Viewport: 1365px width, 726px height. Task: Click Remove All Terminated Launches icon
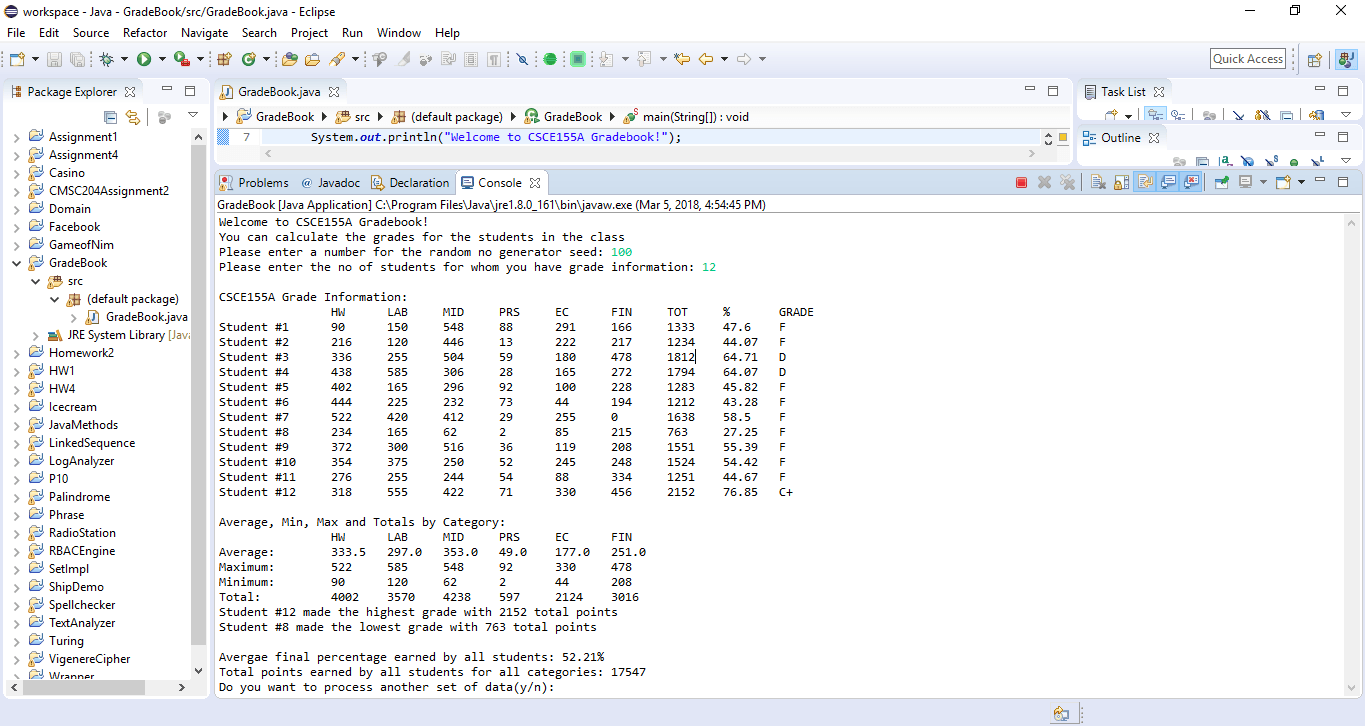coord(1067,182)
